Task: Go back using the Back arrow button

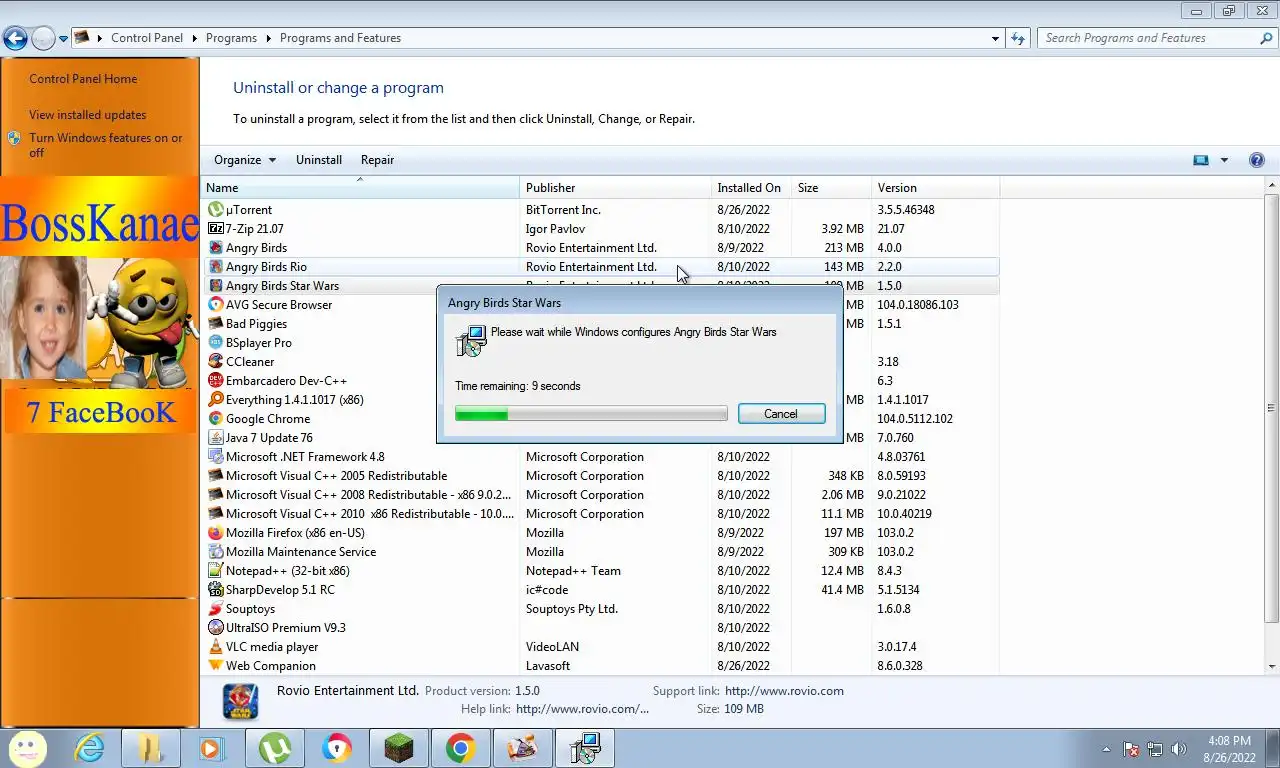Action: 15,38
